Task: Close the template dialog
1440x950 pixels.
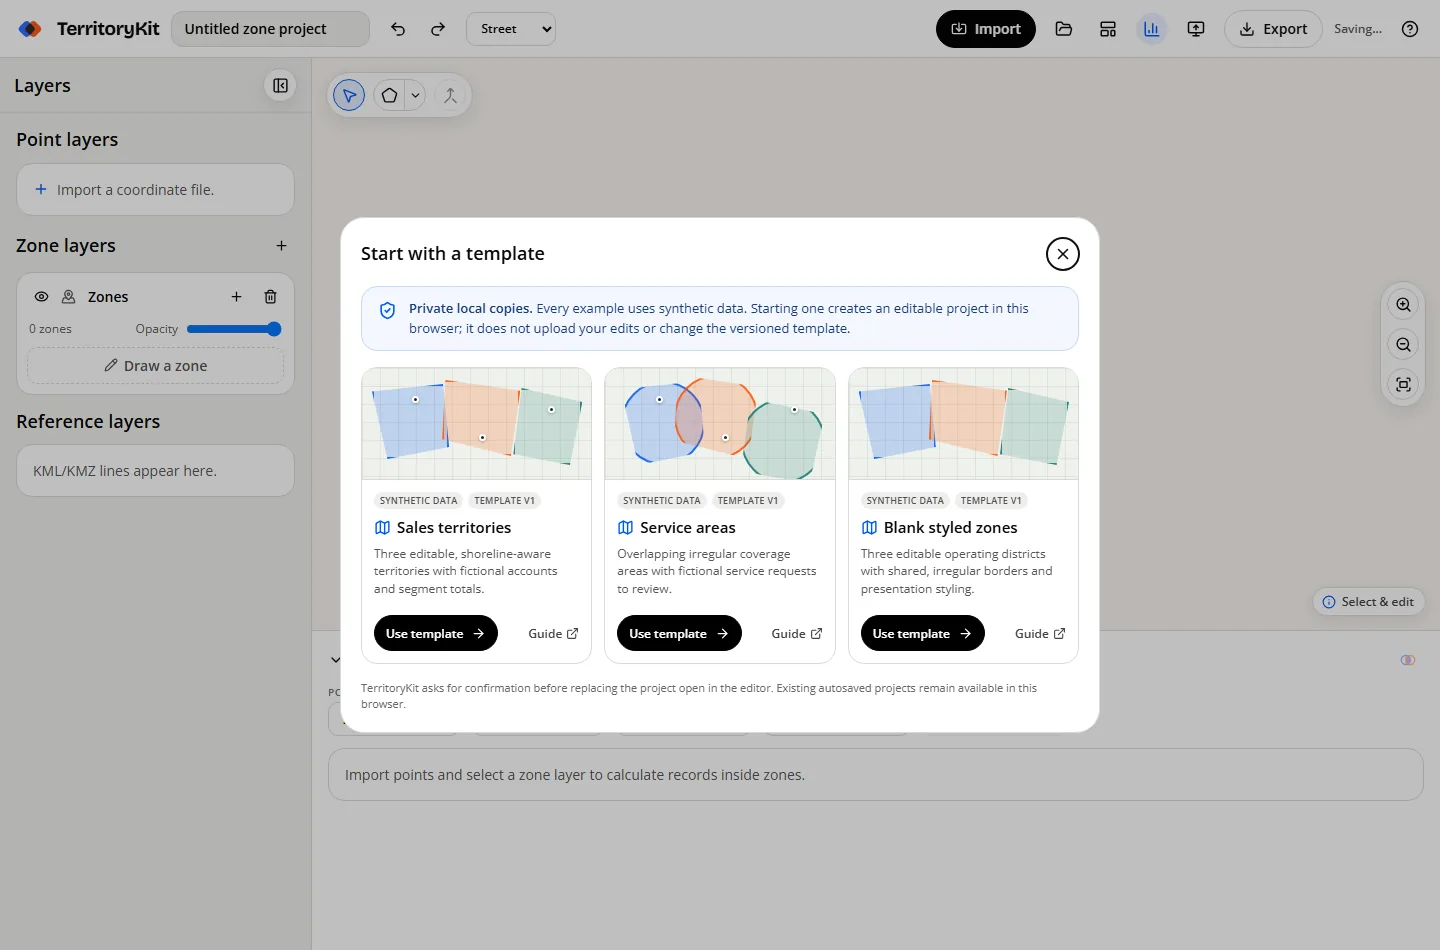Action: 1063,254
